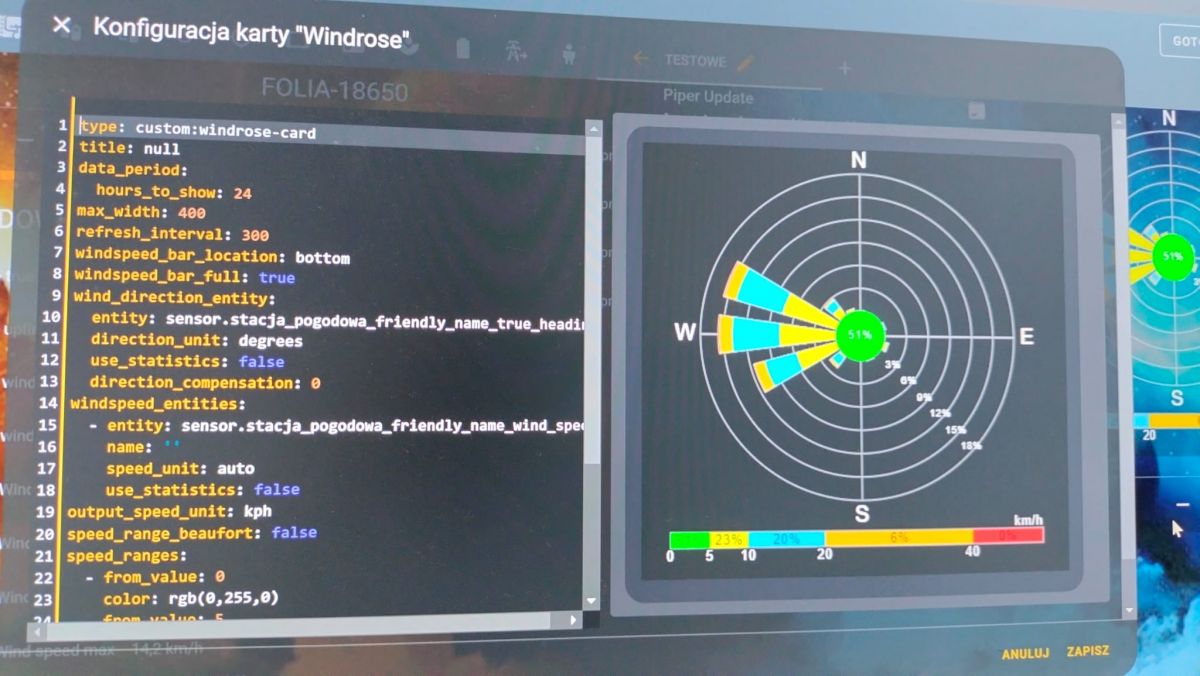Click ZAPISZ to save the card
This screenshot has width=1200, height=676.
coord(1087,651)
